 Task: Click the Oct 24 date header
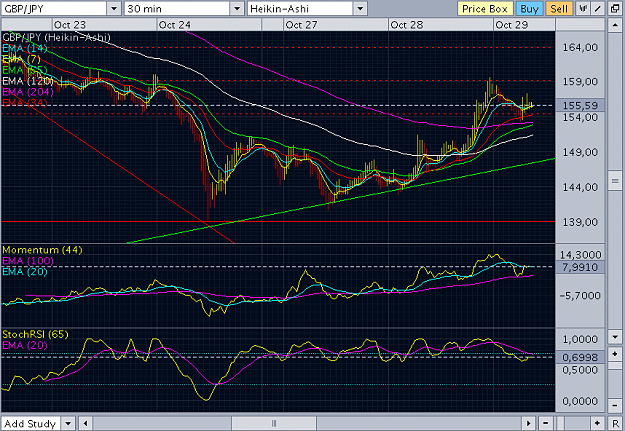(x=175, y=25)
